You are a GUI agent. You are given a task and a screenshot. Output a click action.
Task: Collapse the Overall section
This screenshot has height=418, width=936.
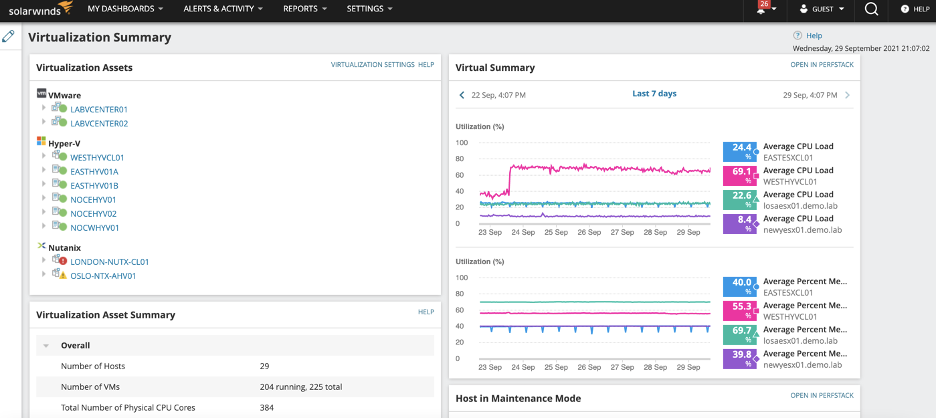click(x=46, y=346)
